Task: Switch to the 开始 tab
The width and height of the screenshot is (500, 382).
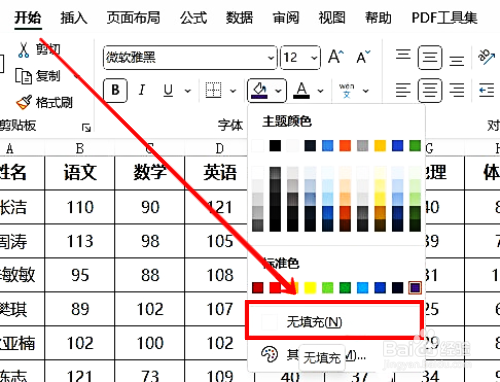Action: pos(28,18)
